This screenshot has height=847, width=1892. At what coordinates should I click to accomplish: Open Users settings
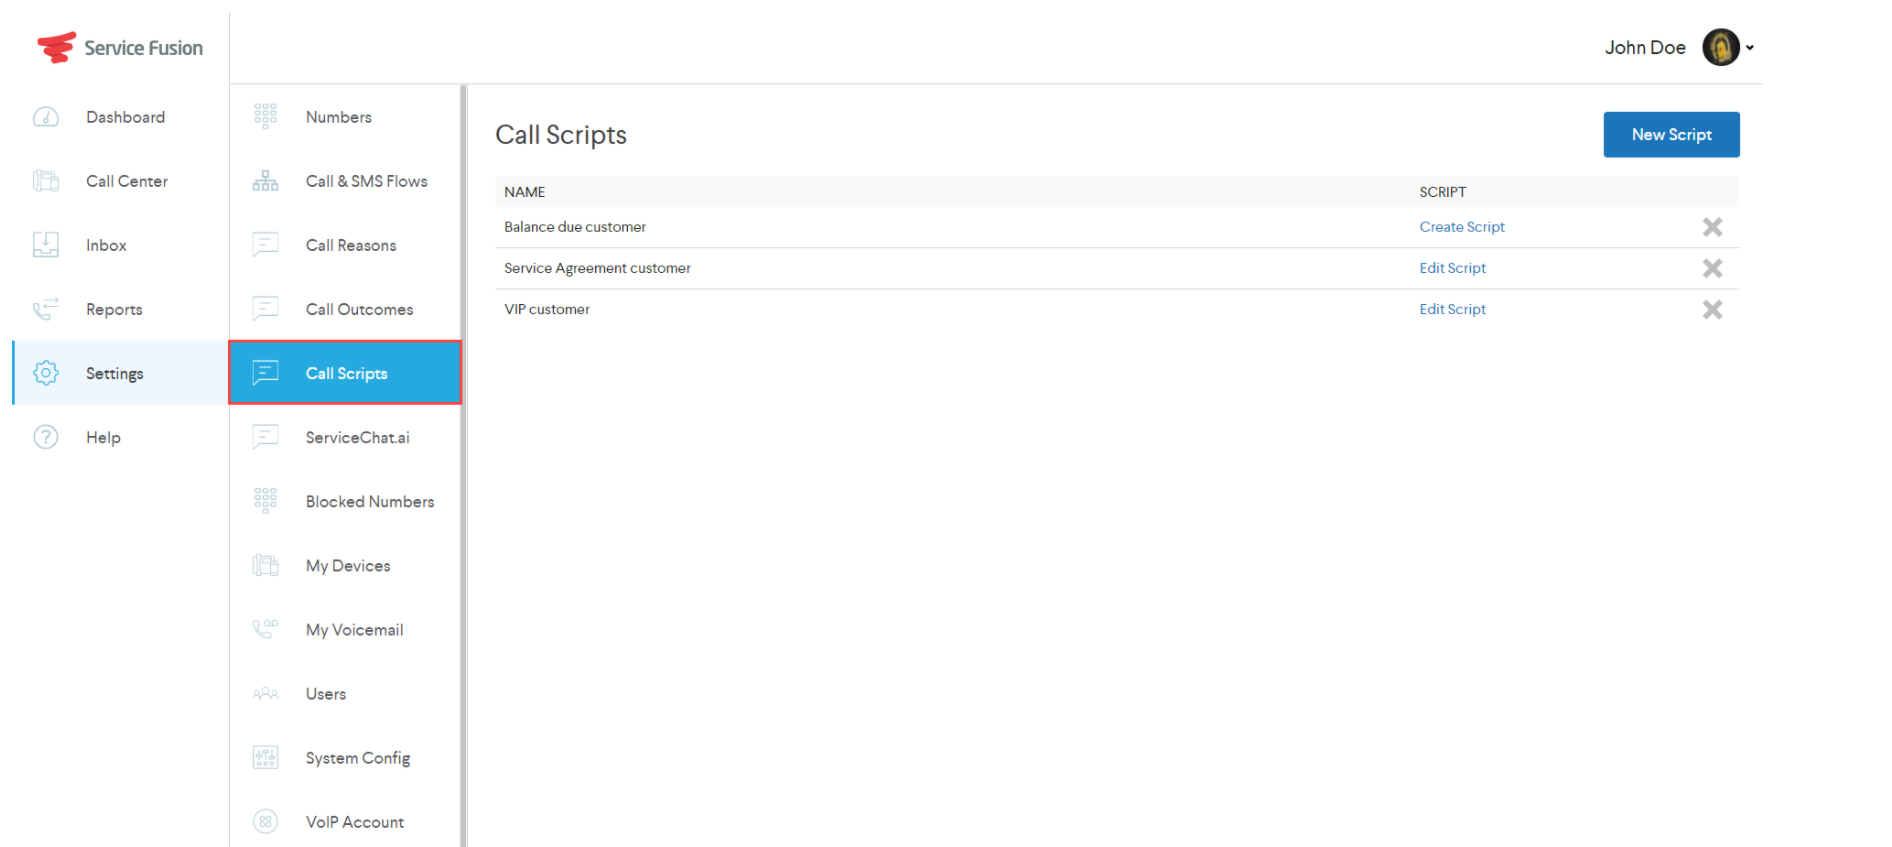[345, 693]
